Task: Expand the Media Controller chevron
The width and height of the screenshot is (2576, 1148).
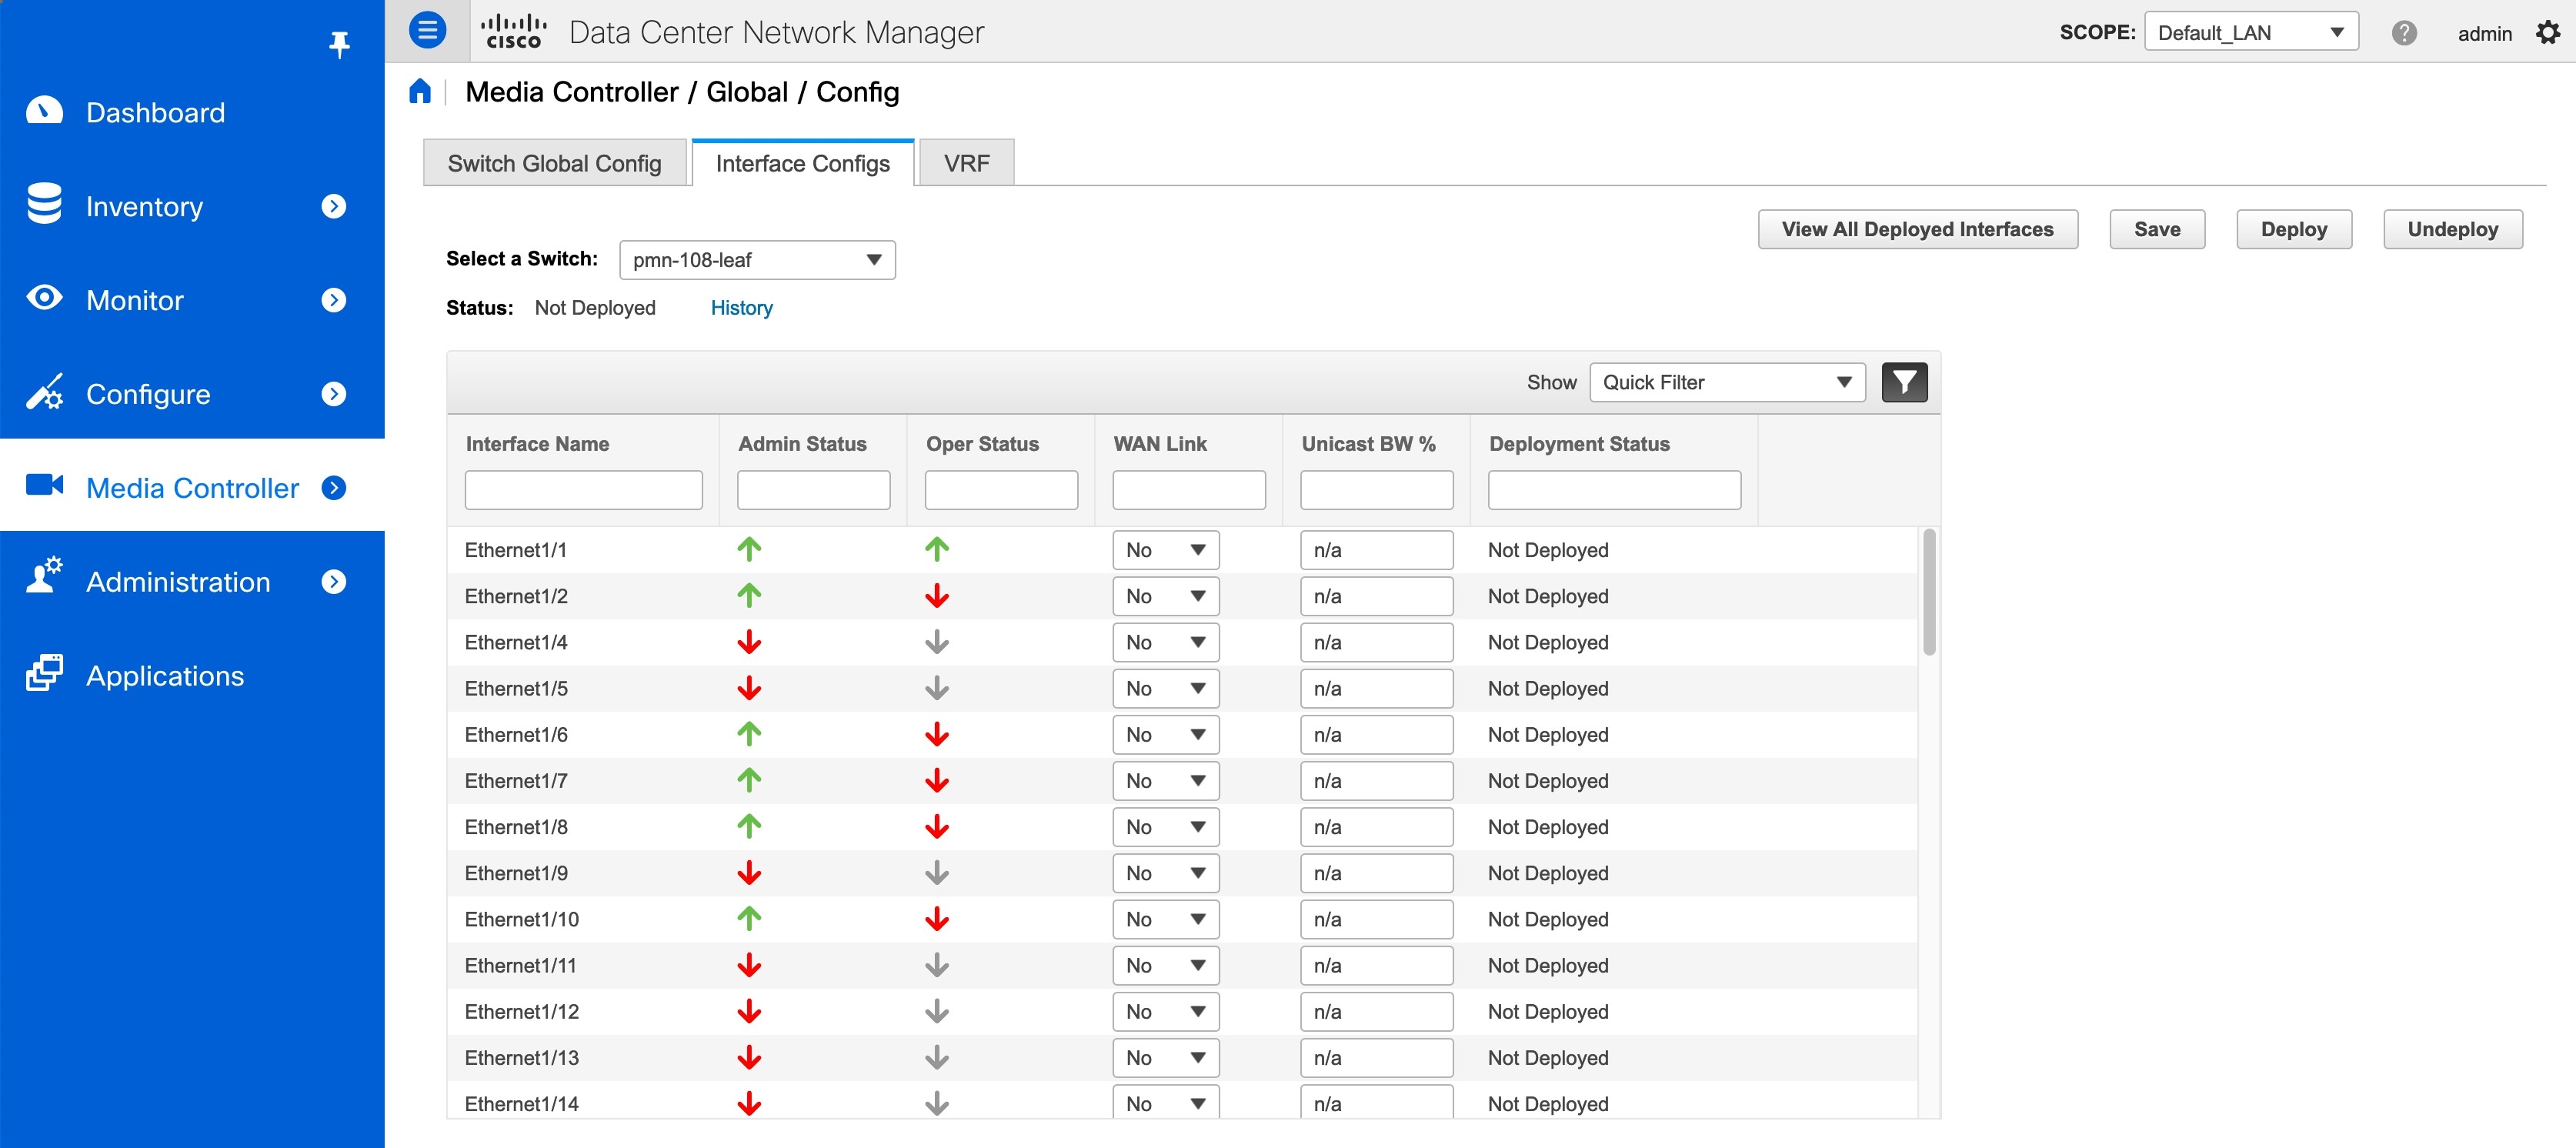Action: [x=334, y=488]
